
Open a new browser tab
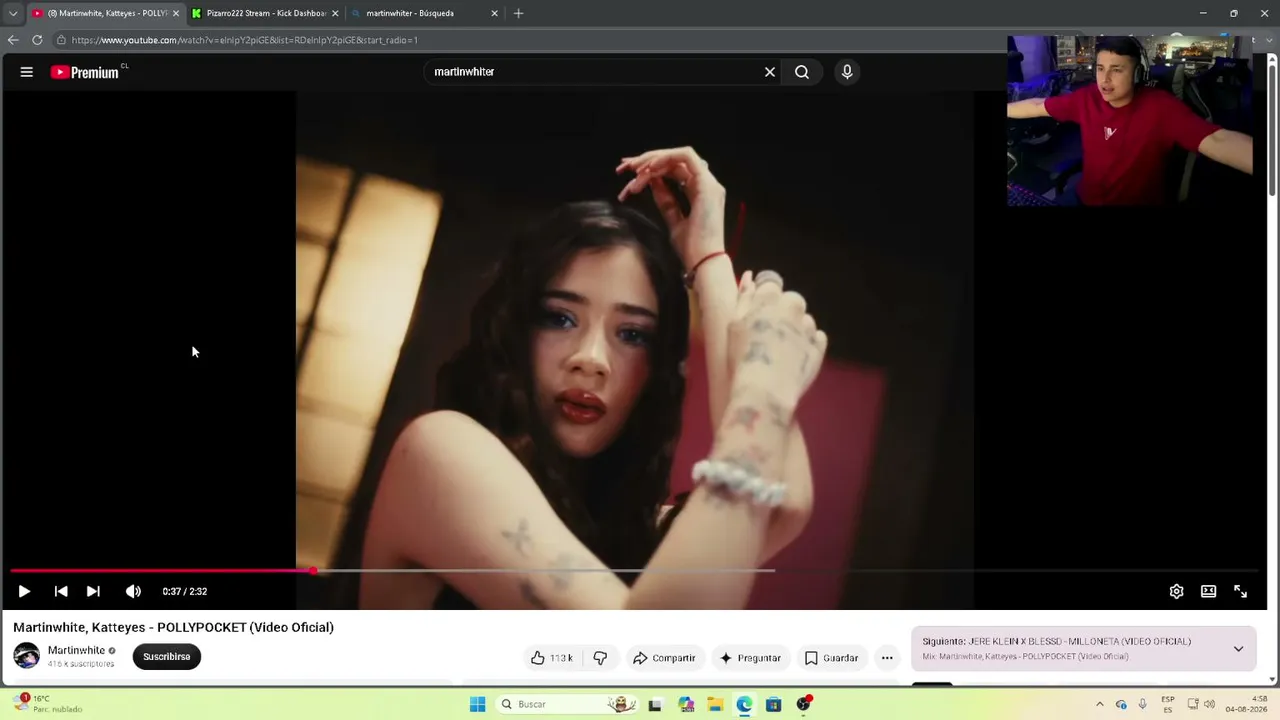pyautogui.click(x=518, y=13)
